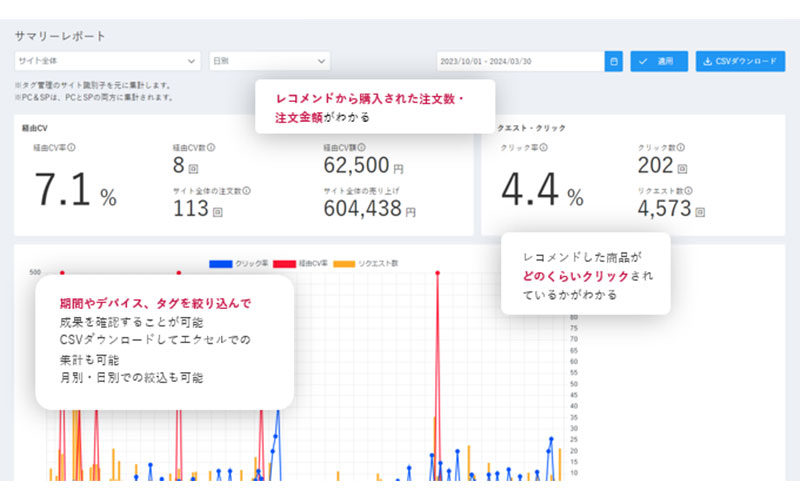Download report via CSVダウンロード button
800x500 pixels.
click(x=739, y=61)
